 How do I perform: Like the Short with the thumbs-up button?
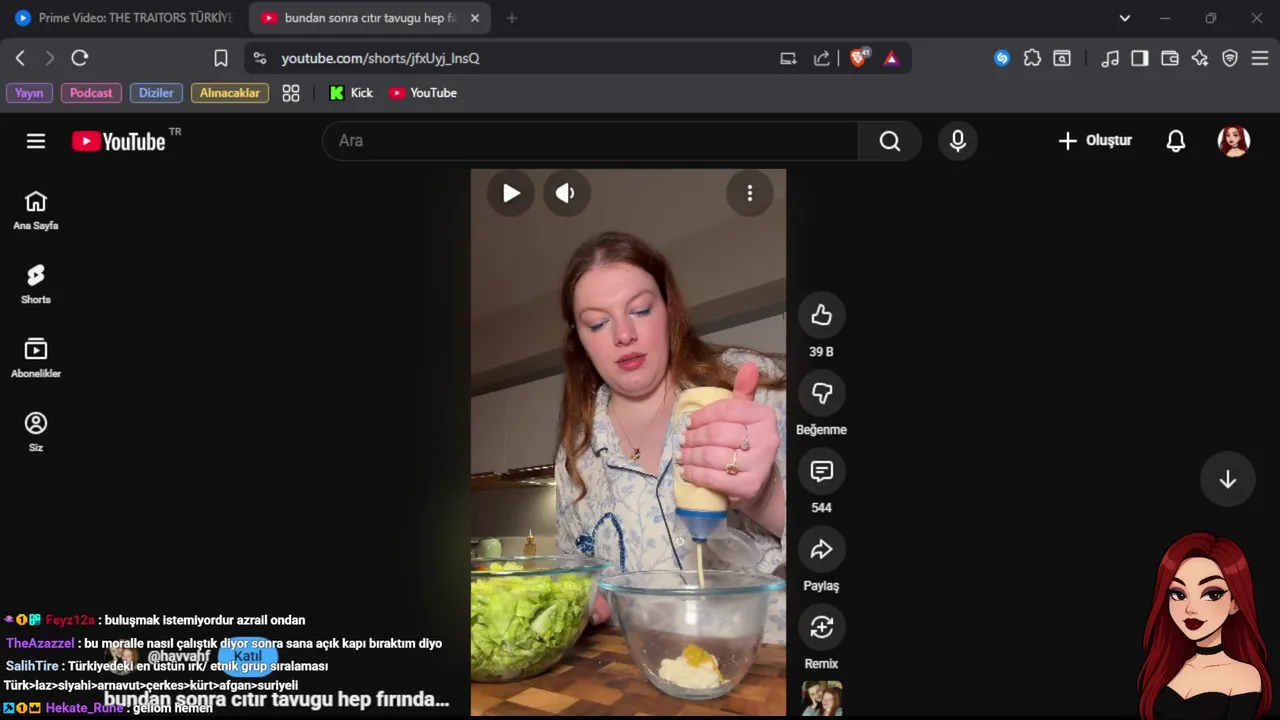[x=821, y=315]
